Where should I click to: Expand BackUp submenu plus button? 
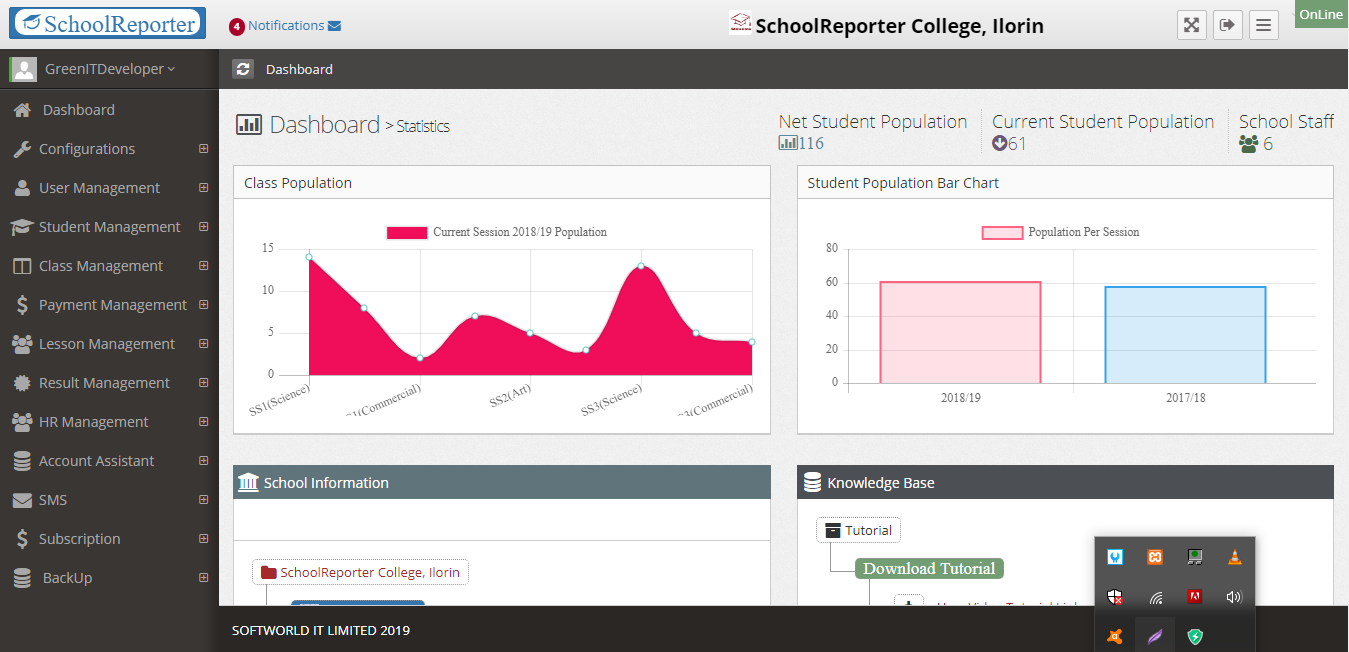(204, 578)
